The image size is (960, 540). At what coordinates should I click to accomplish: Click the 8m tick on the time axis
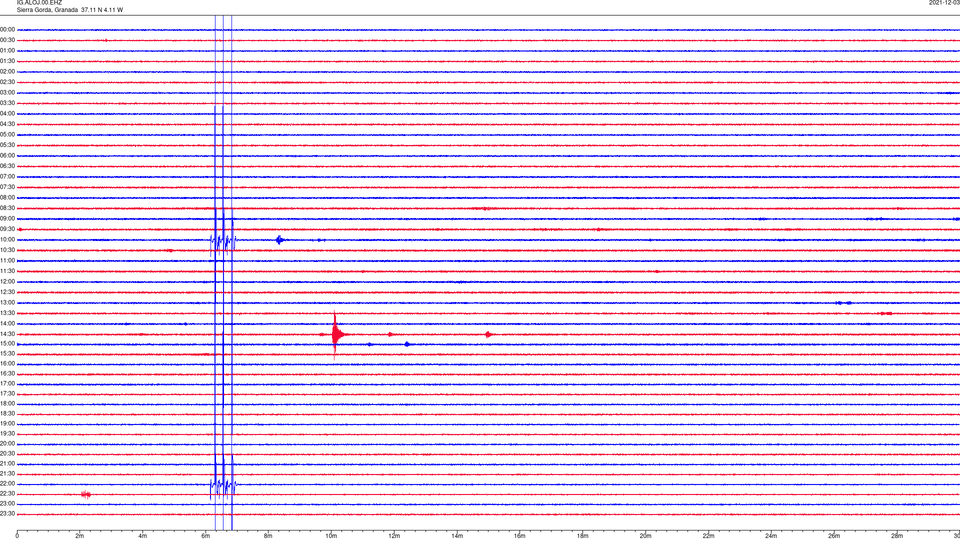pos(268,536)
